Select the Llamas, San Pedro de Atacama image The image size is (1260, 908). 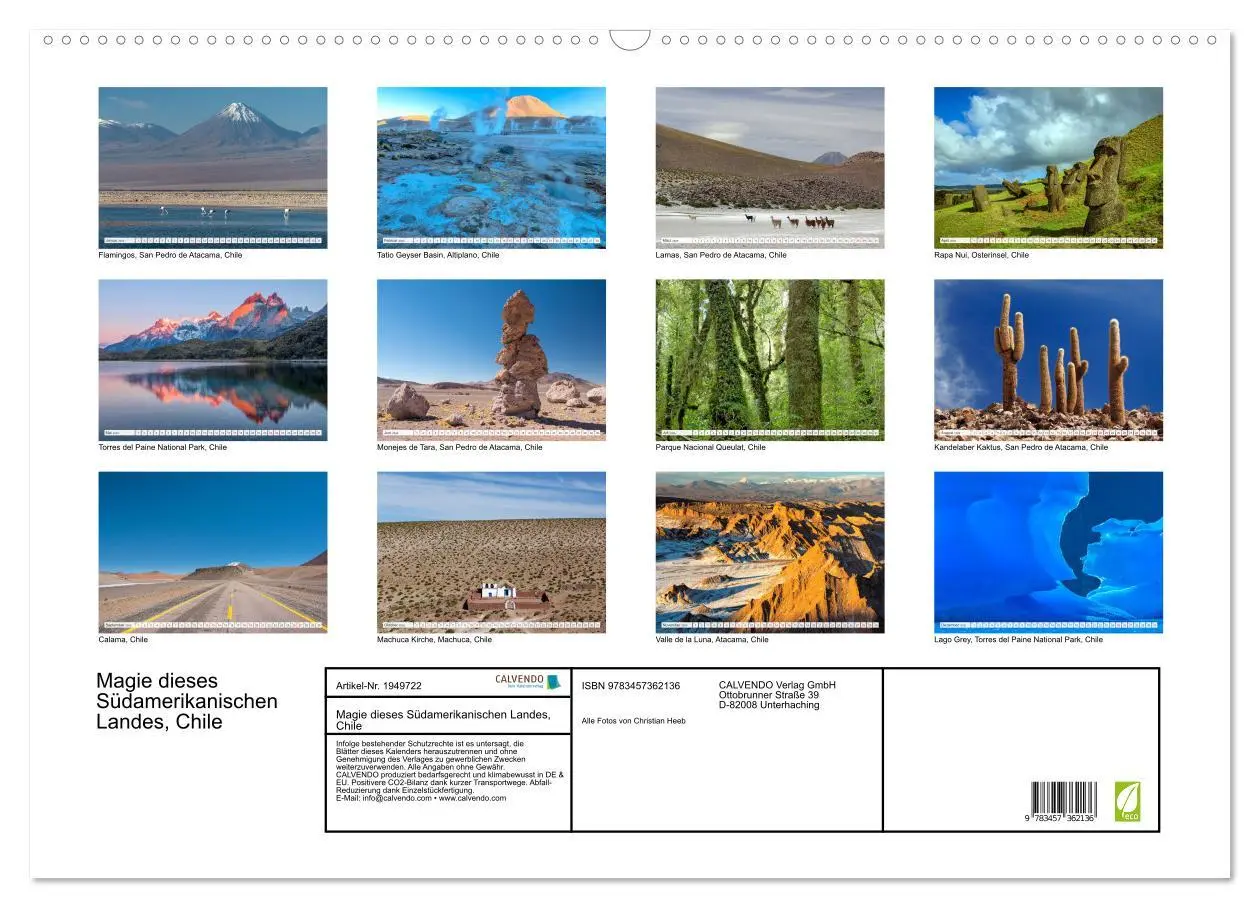(x=770, y=165)
